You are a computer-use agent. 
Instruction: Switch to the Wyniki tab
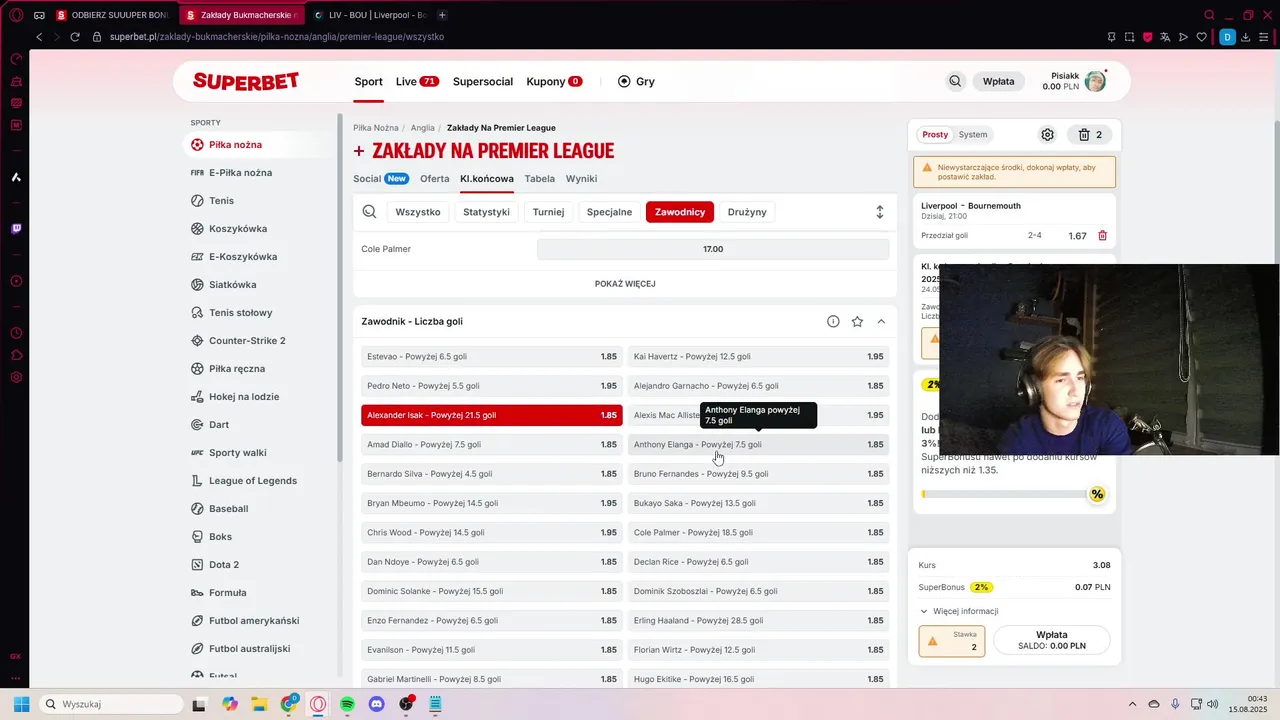(582, 179)
